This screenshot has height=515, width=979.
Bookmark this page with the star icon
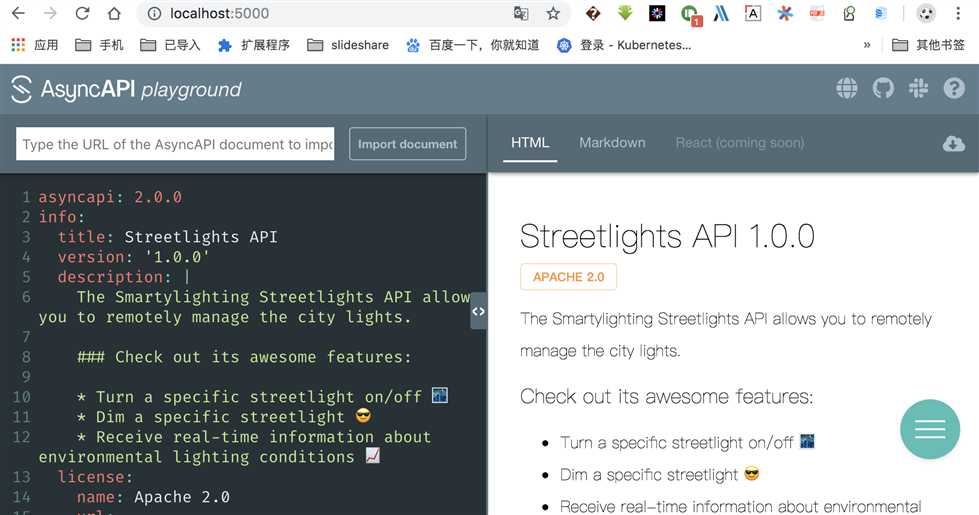coord(553,13)
